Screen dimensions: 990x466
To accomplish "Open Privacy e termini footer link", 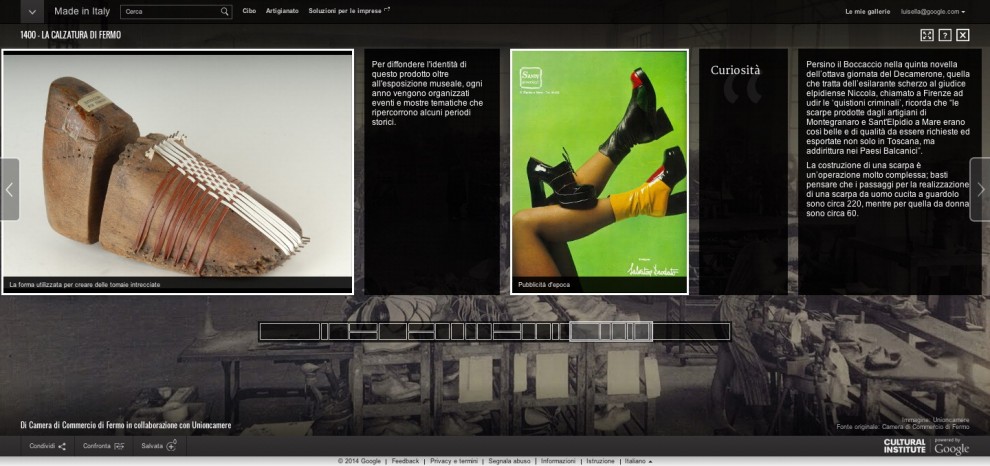I will point(454,462).
